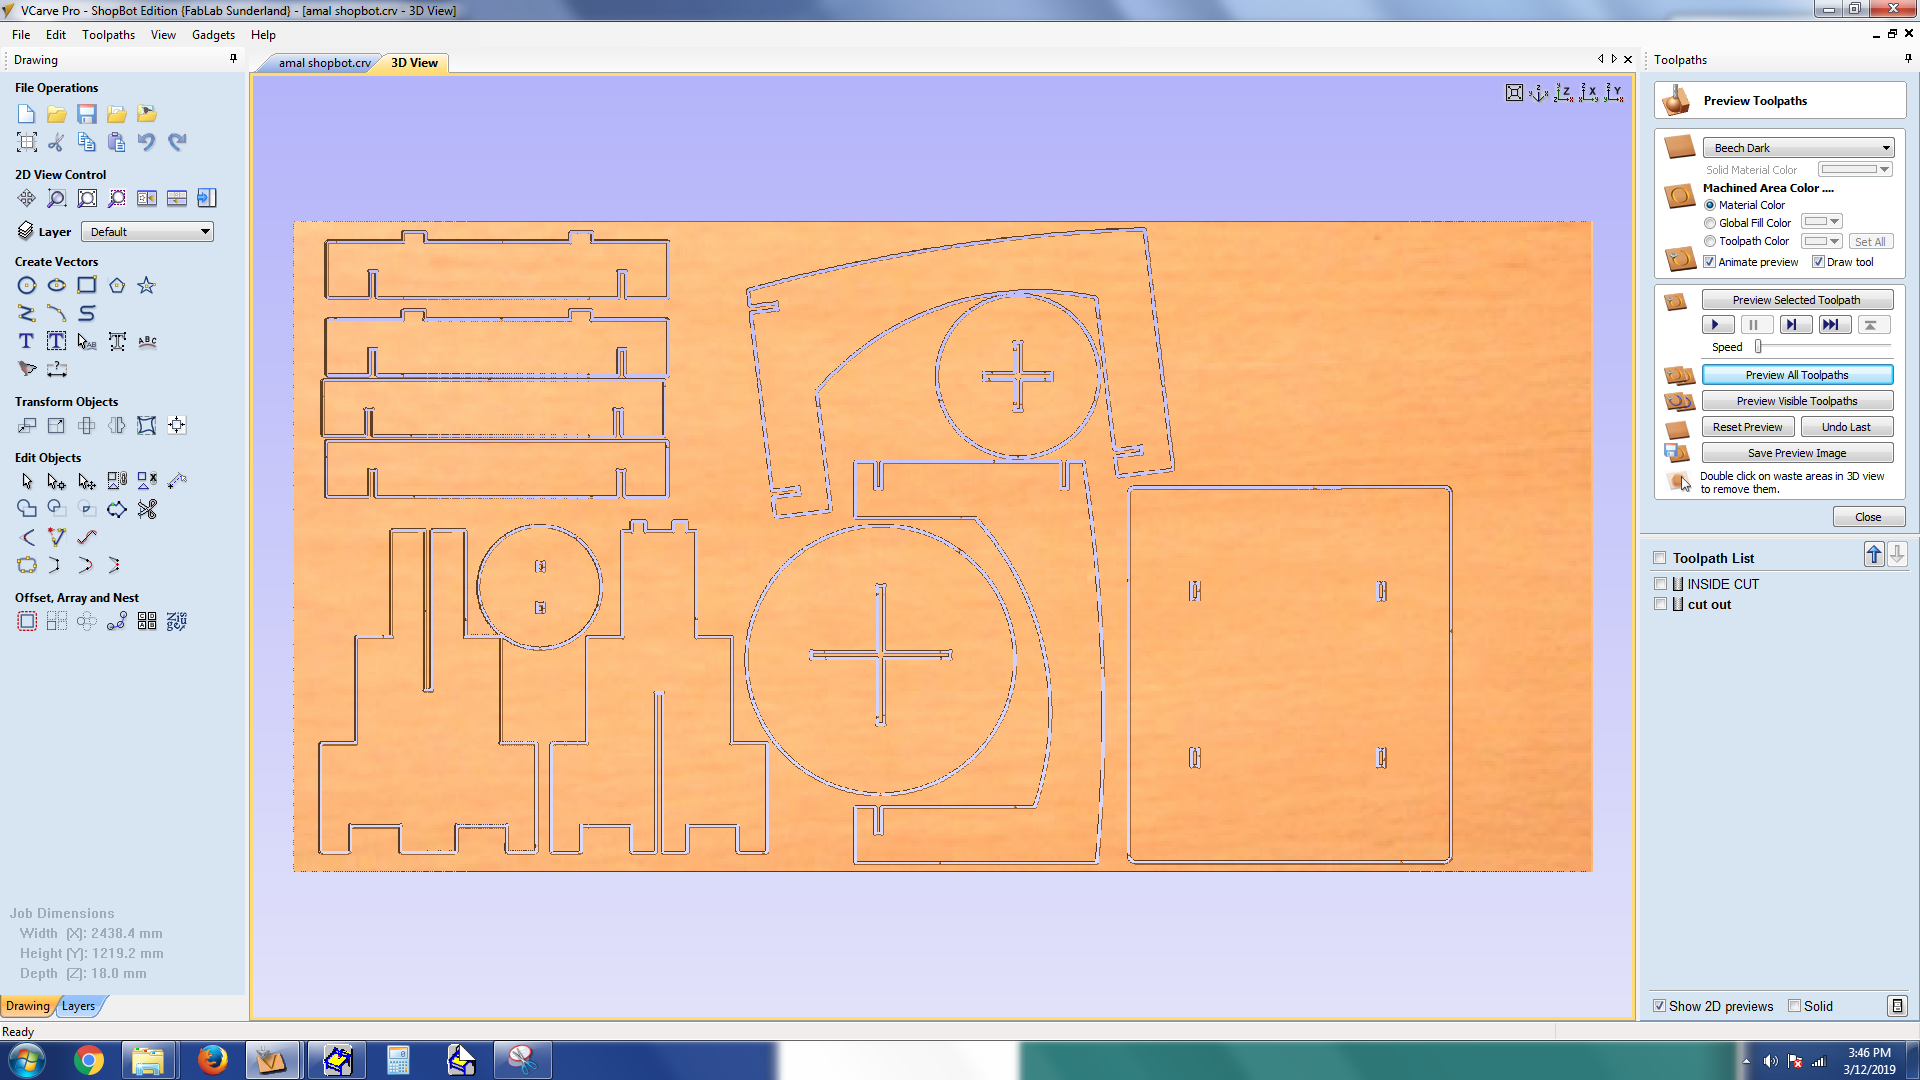This screenshot has height=1080, width=1920.
Task: Enable the INSIDE CUT toolpath checkbox
Action: 1660,584
